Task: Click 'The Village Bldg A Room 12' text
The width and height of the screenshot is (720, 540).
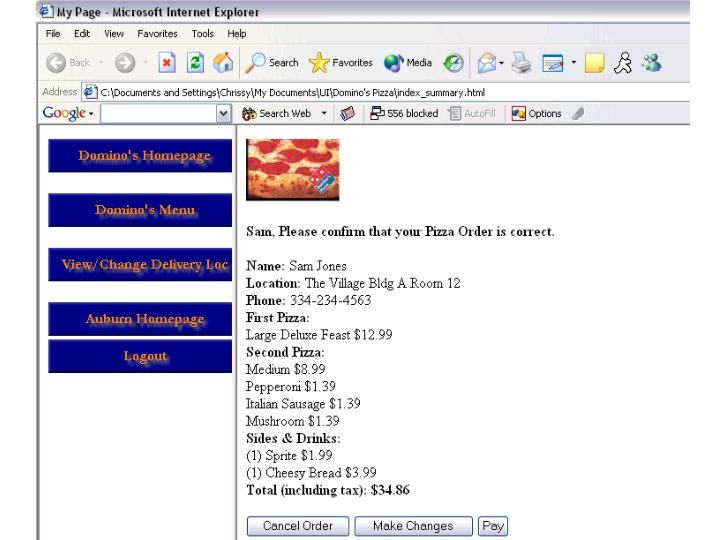Action: pos(382,283)
